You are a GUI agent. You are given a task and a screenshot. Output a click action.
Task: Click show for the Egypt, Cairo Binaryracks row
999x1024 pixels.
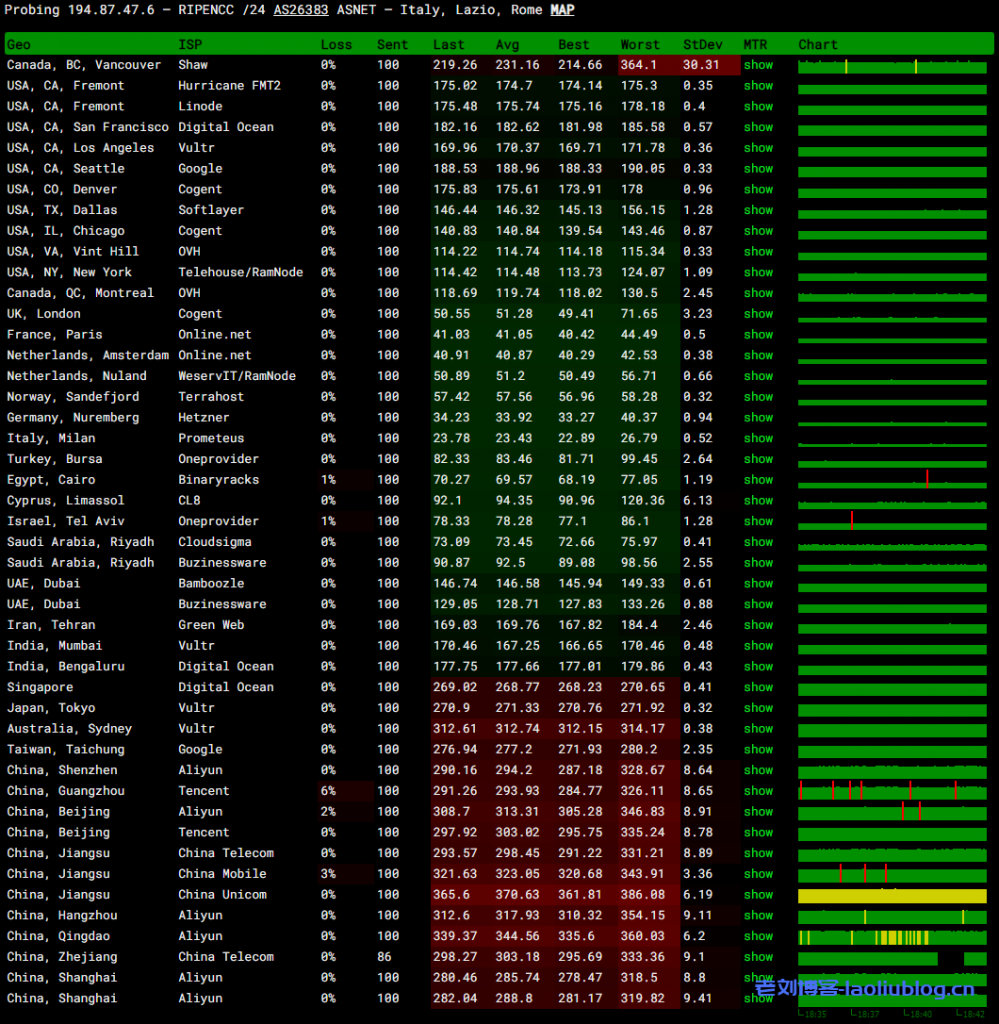coord(758,480)
